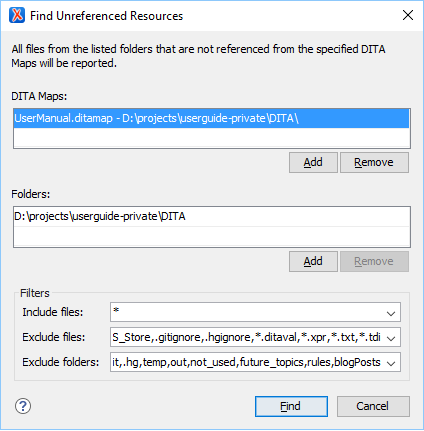
Task: Click the greyed-out Remove button under Folders
Action: (x=374, y=261)
